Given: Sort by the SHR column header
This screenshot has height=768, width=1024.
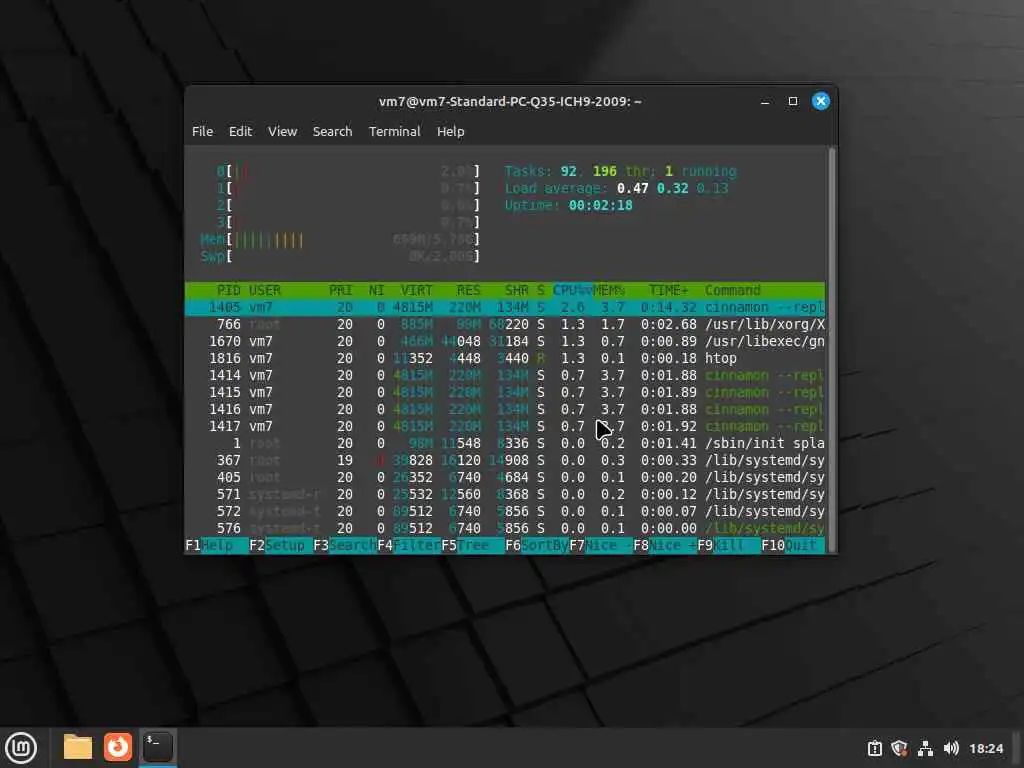Looking at the screenshot, I should (x=516, y=291).
